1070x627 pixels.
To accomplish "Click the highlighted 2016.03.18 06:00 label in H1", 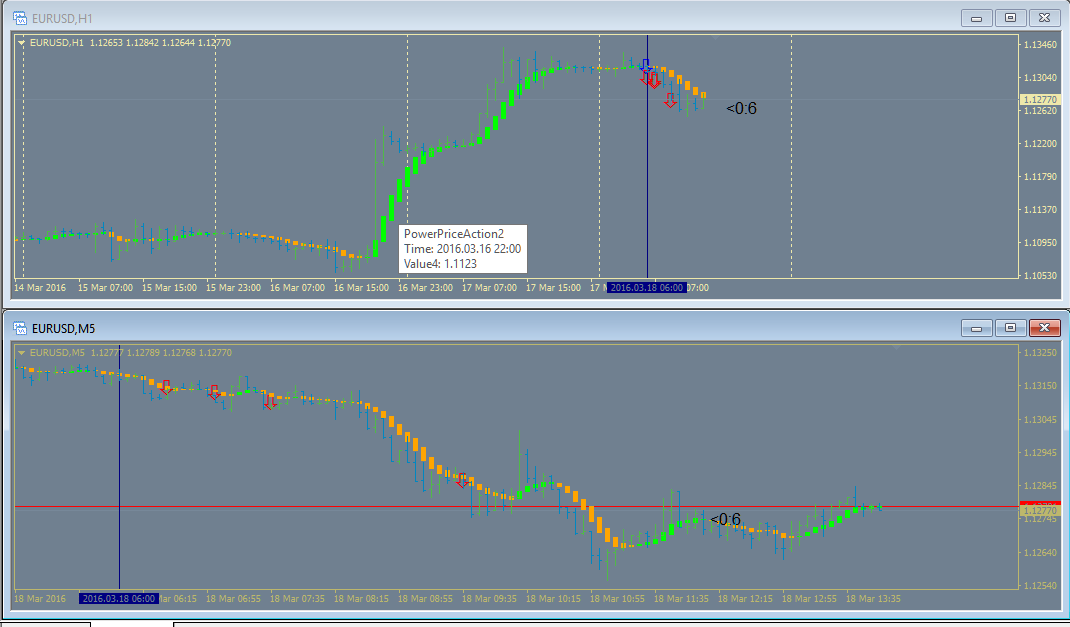I will [647, 288].
